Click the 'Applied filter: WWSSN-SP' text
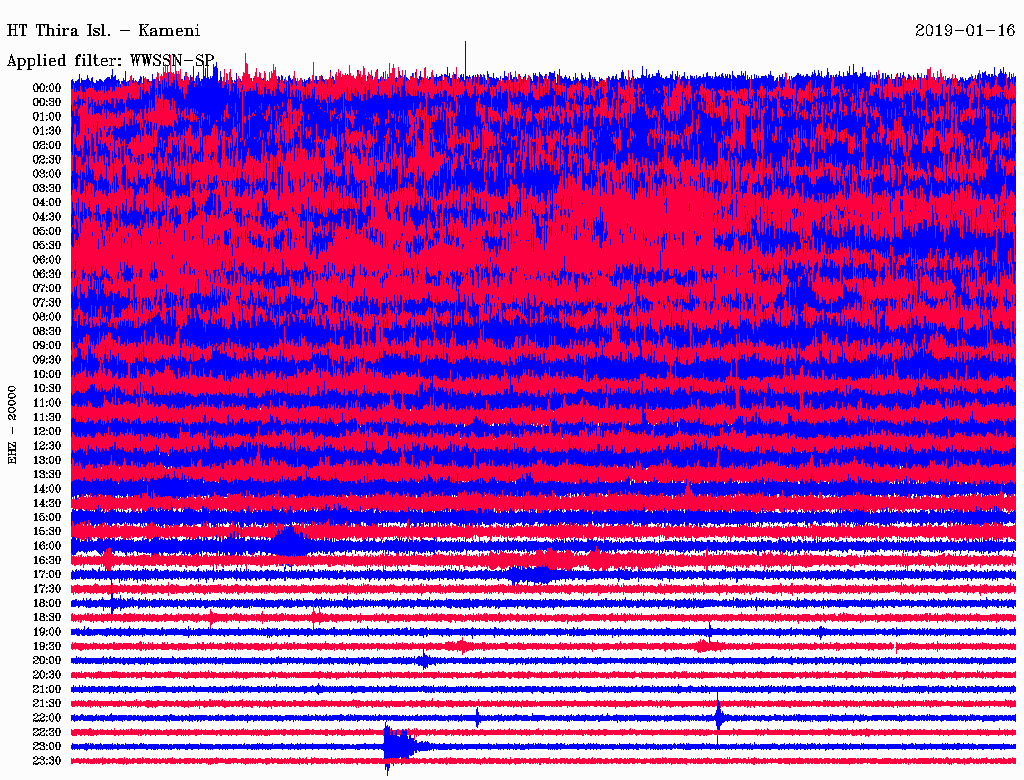 pos(110,61)
